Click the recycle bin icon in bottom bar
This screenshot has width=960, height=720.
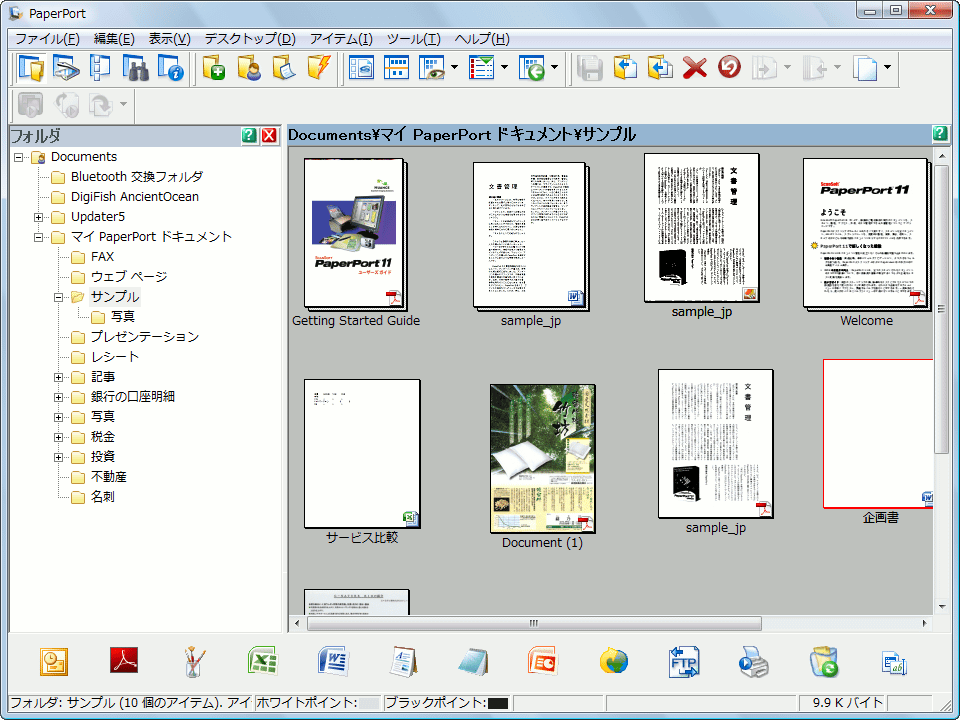click(823, 662)
